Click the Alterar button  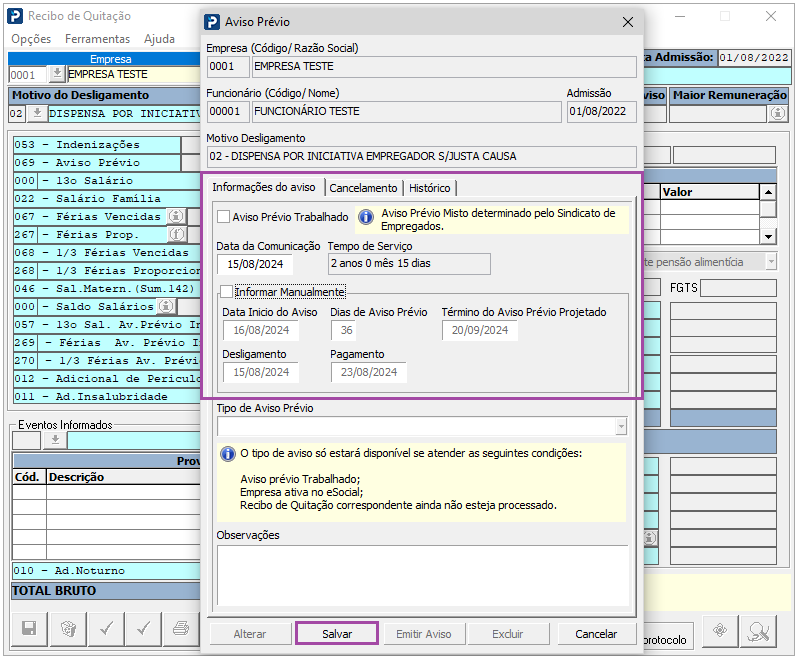pos(250,634)
